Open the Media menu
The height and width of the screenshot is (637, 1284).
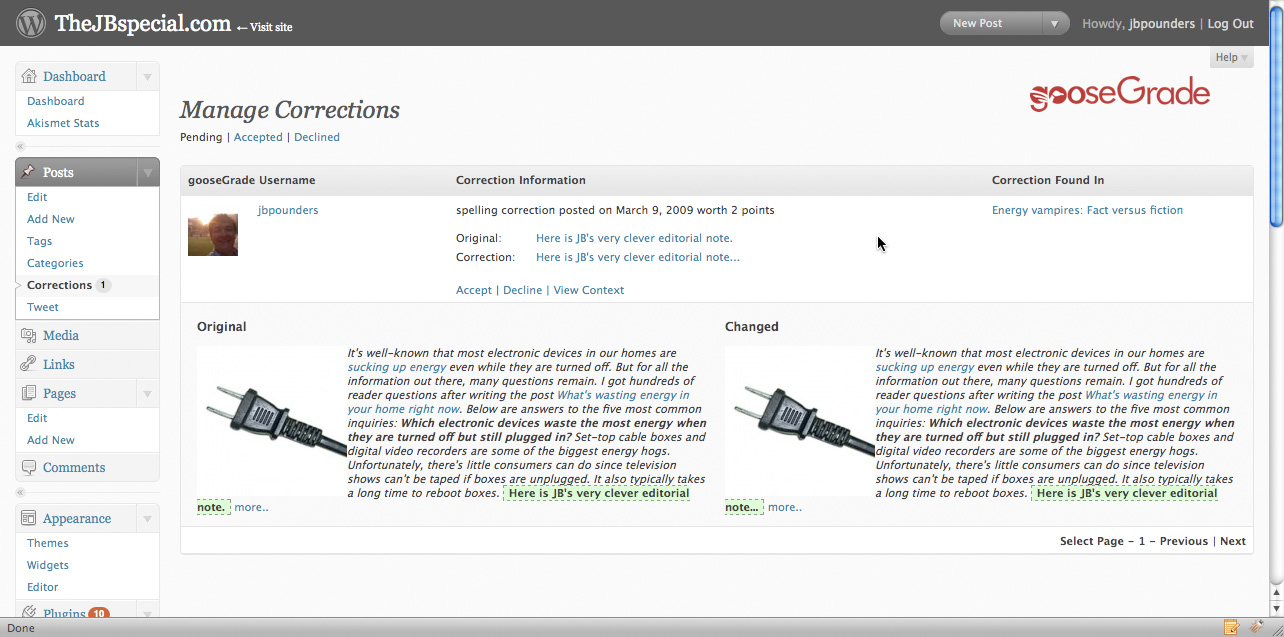[x=61, y=335]
